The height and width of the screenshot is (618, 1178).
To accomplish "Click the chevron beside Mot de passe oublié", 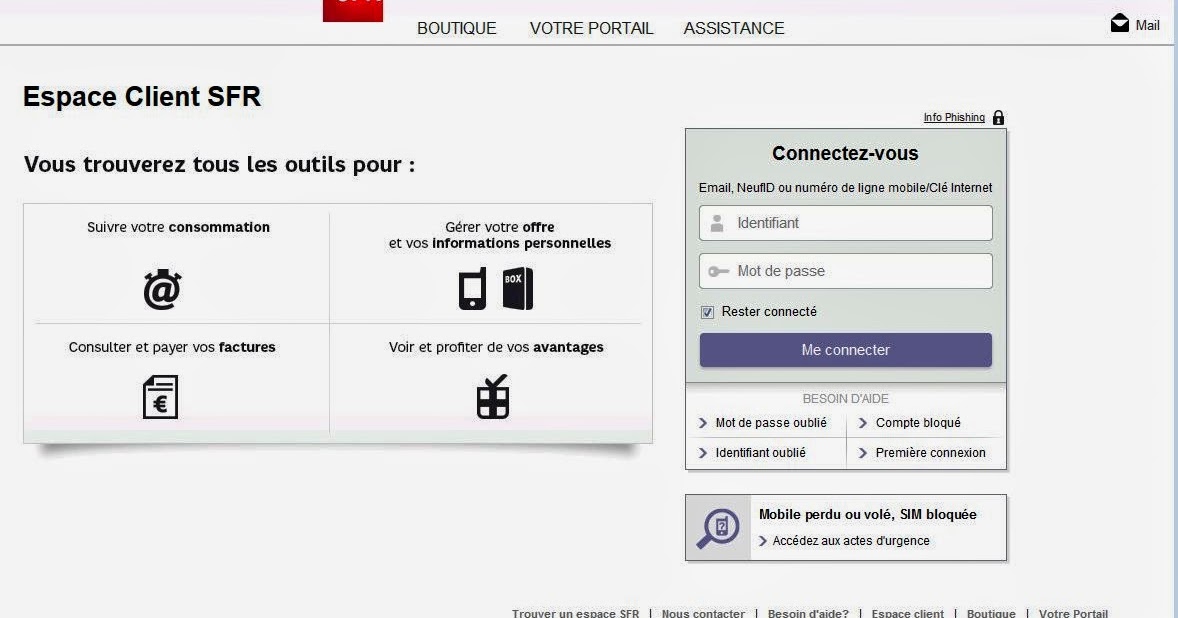I will [x=703, y=423].
